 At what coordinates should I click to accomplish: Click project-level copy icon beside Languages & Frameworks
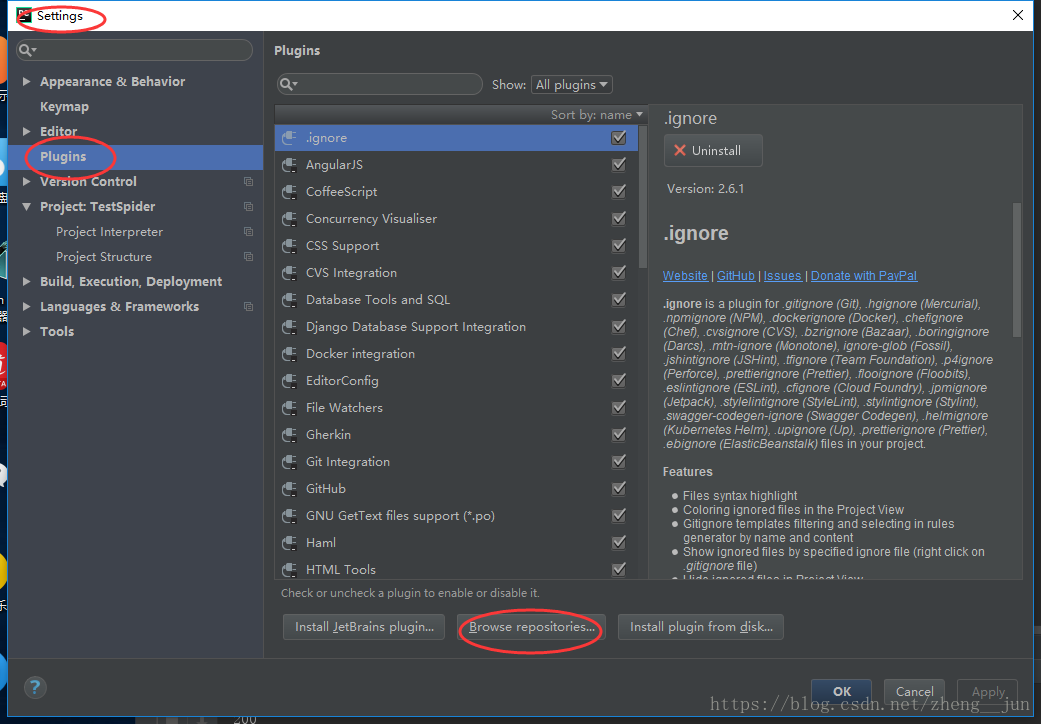click(x=248, y=307)
